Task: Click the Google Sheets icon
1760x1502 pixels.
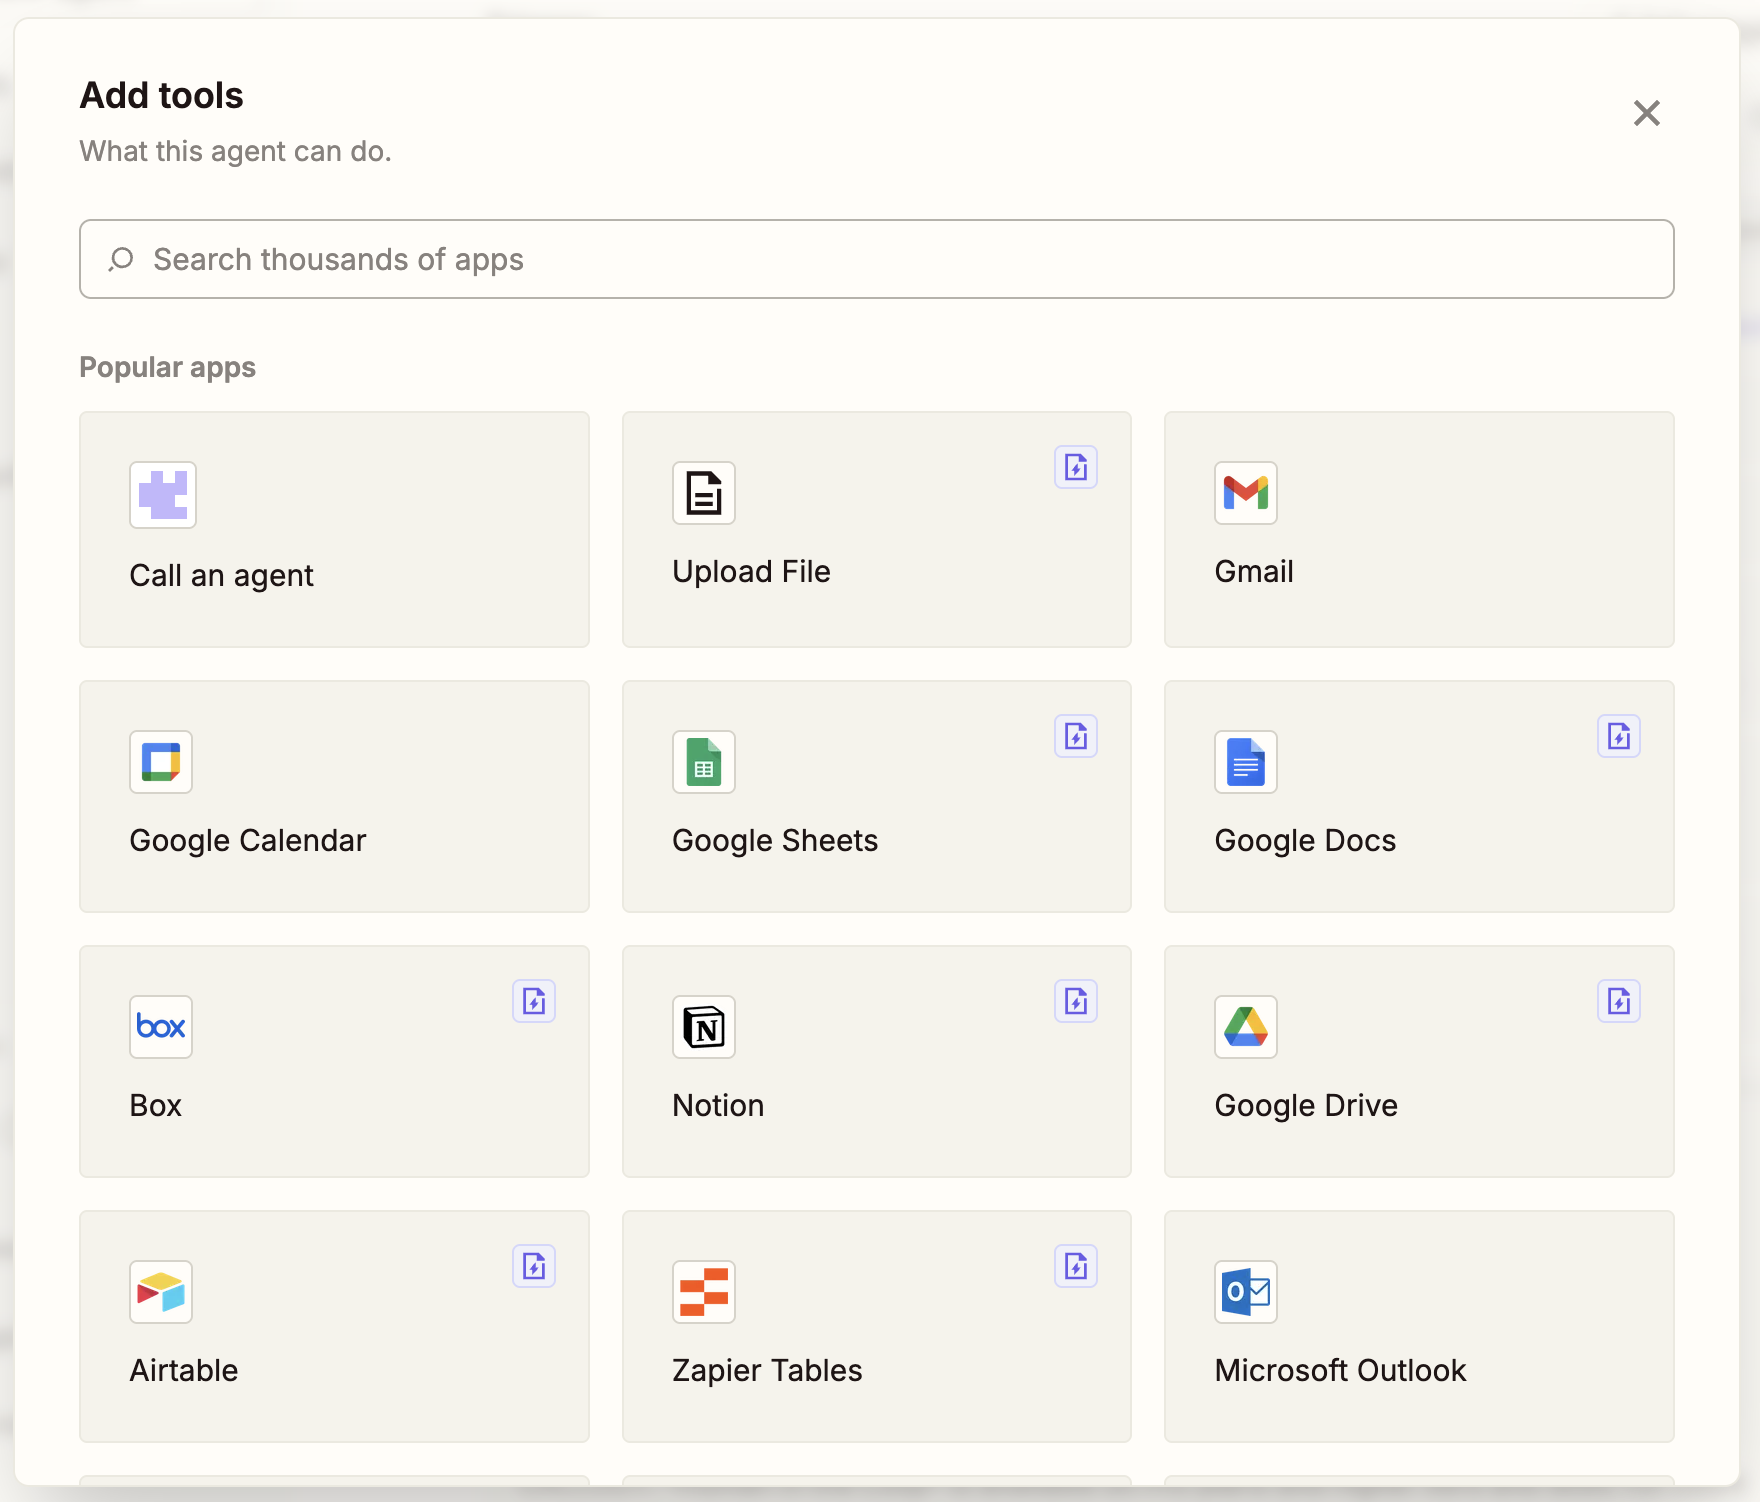Action: pos(704,762)
